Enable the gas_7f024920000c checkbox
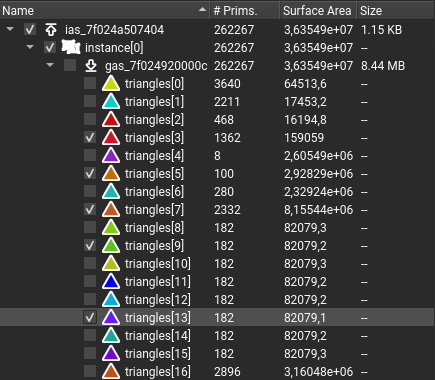The height and width of the screenshot is (380, 435). (70, 66)
